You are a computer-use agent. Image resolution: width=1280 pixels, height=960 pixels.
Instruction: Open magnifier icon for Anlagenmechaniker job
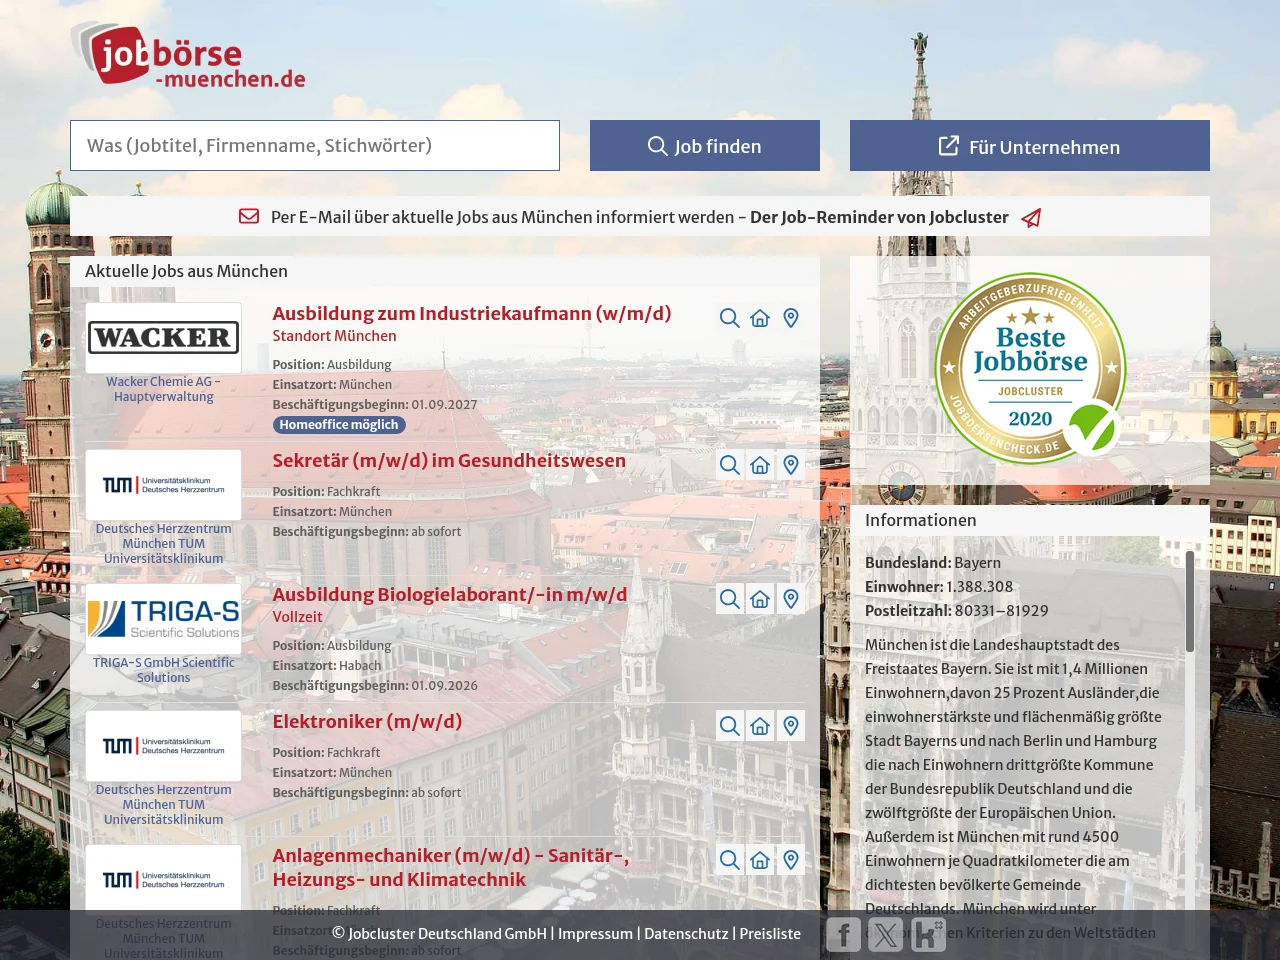click(730, 860)
